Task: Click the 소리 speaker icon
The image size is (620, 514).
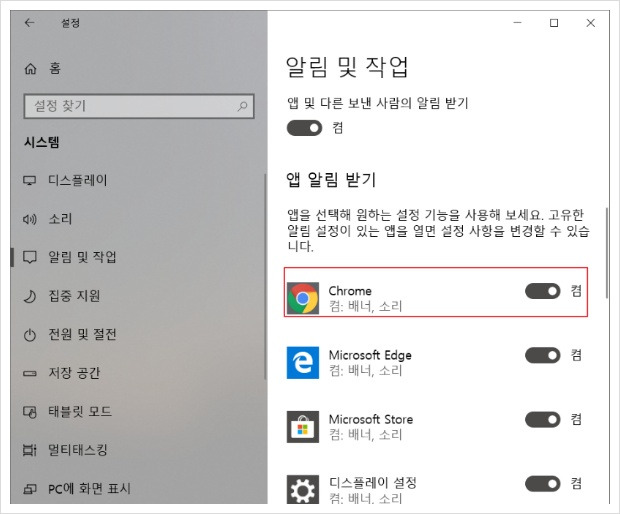Action: (x=30, y=219)
